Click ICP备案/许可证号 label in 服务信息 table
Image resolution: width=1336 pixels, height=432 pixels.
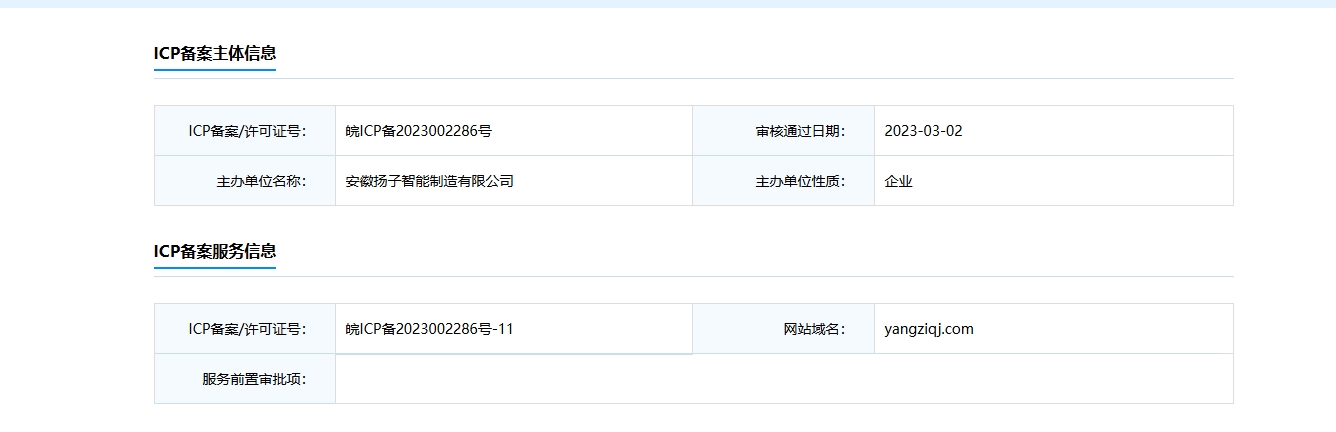tap(247, 329)
